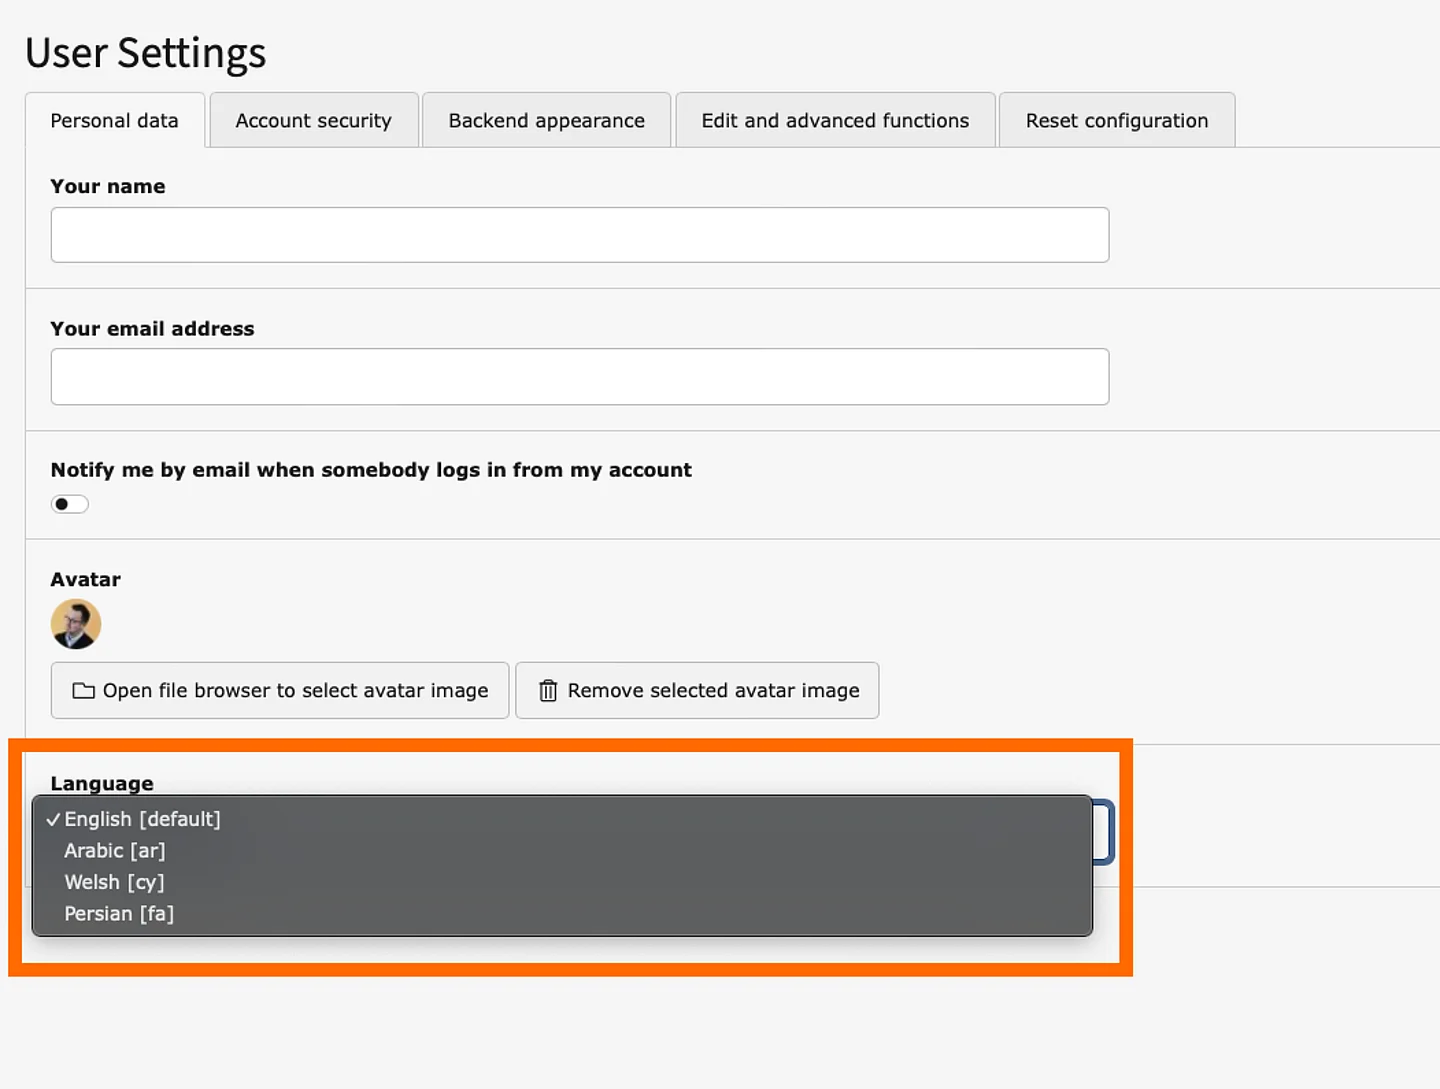
Task: Click the checkmark beside English default
Action: pos(52,819)
